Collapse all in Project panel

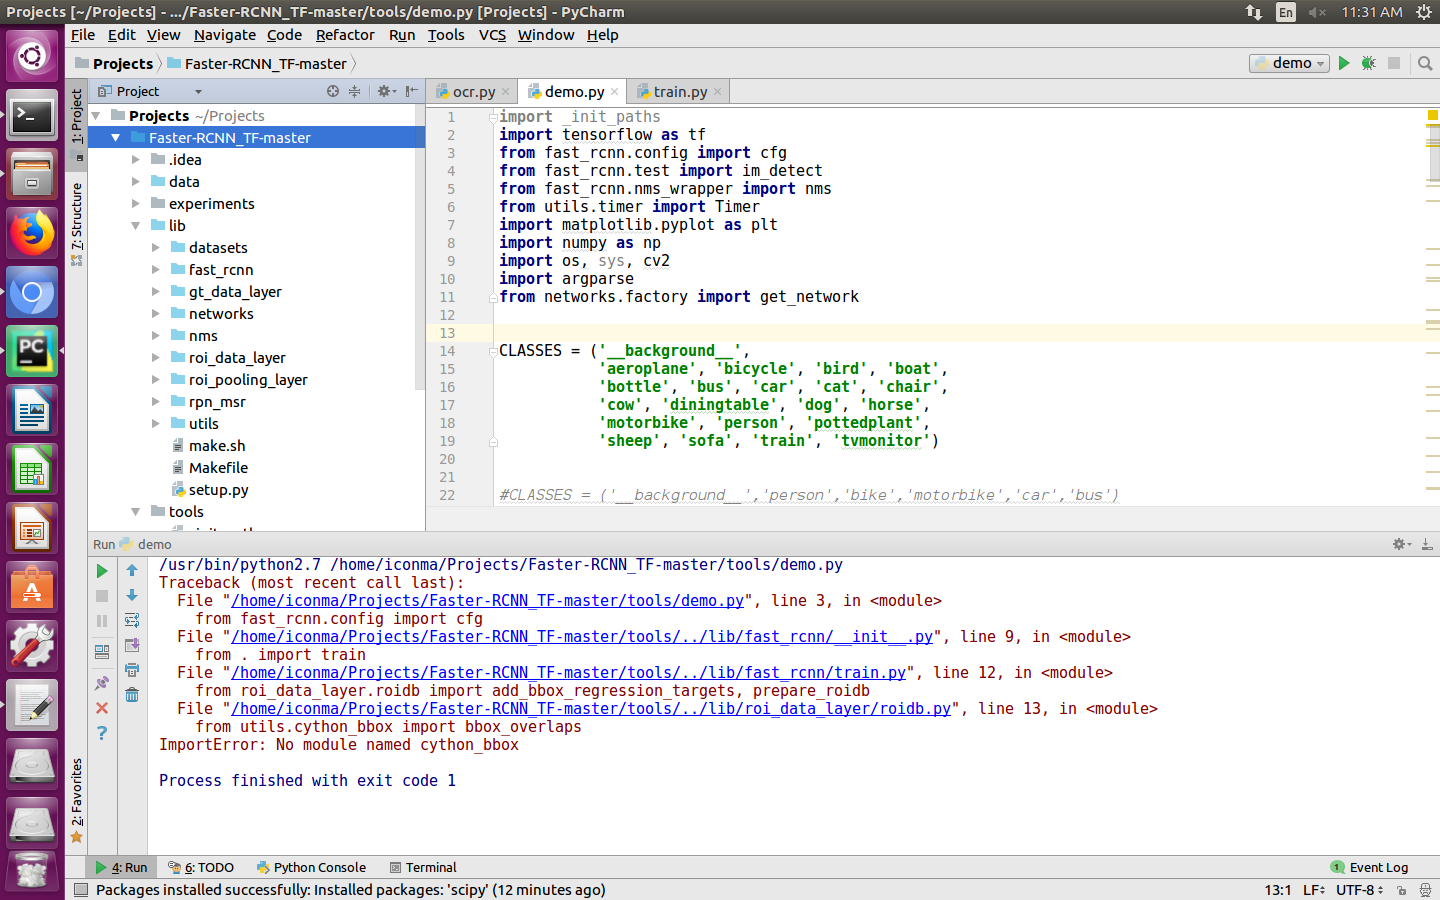[354, 91]
